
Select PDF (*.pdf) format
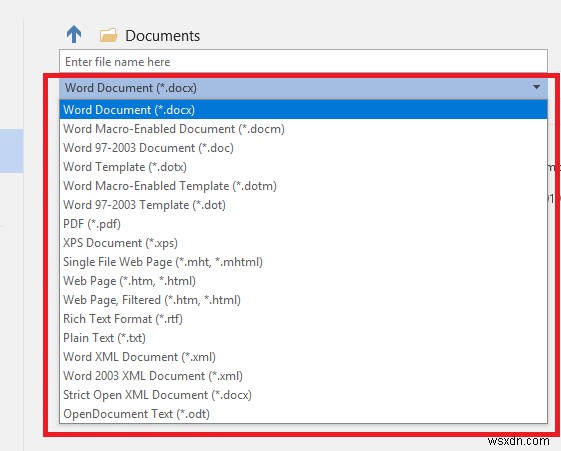click(x=303, y=224)
